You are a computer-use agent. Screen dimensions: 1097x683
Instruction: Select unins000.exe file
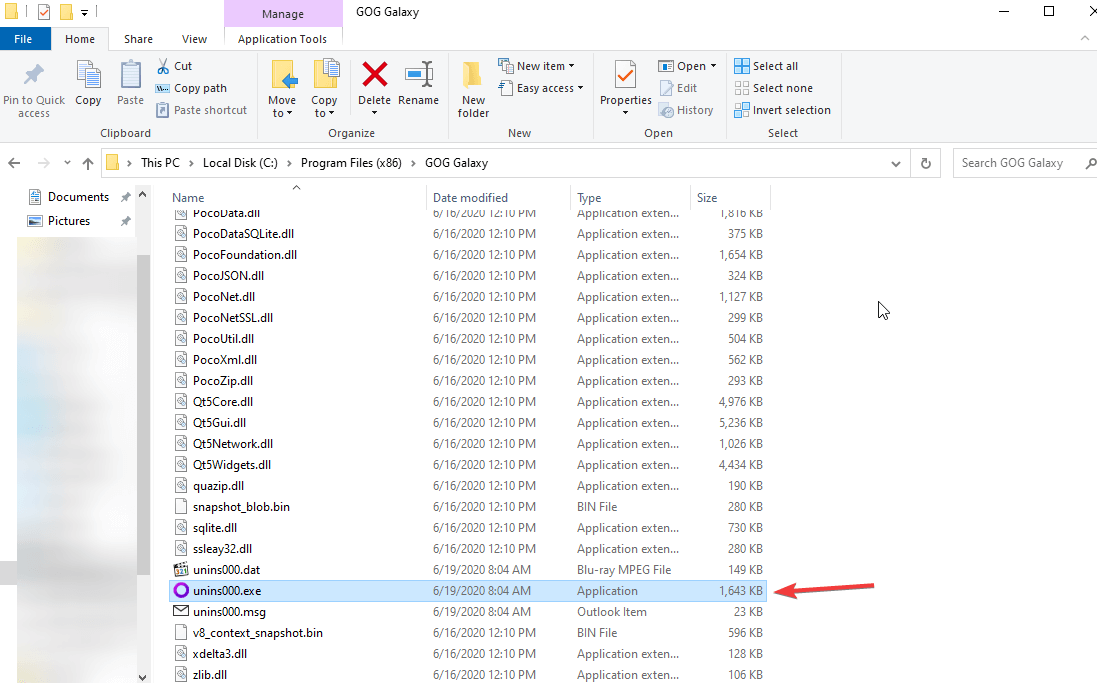tap(468, 591)
